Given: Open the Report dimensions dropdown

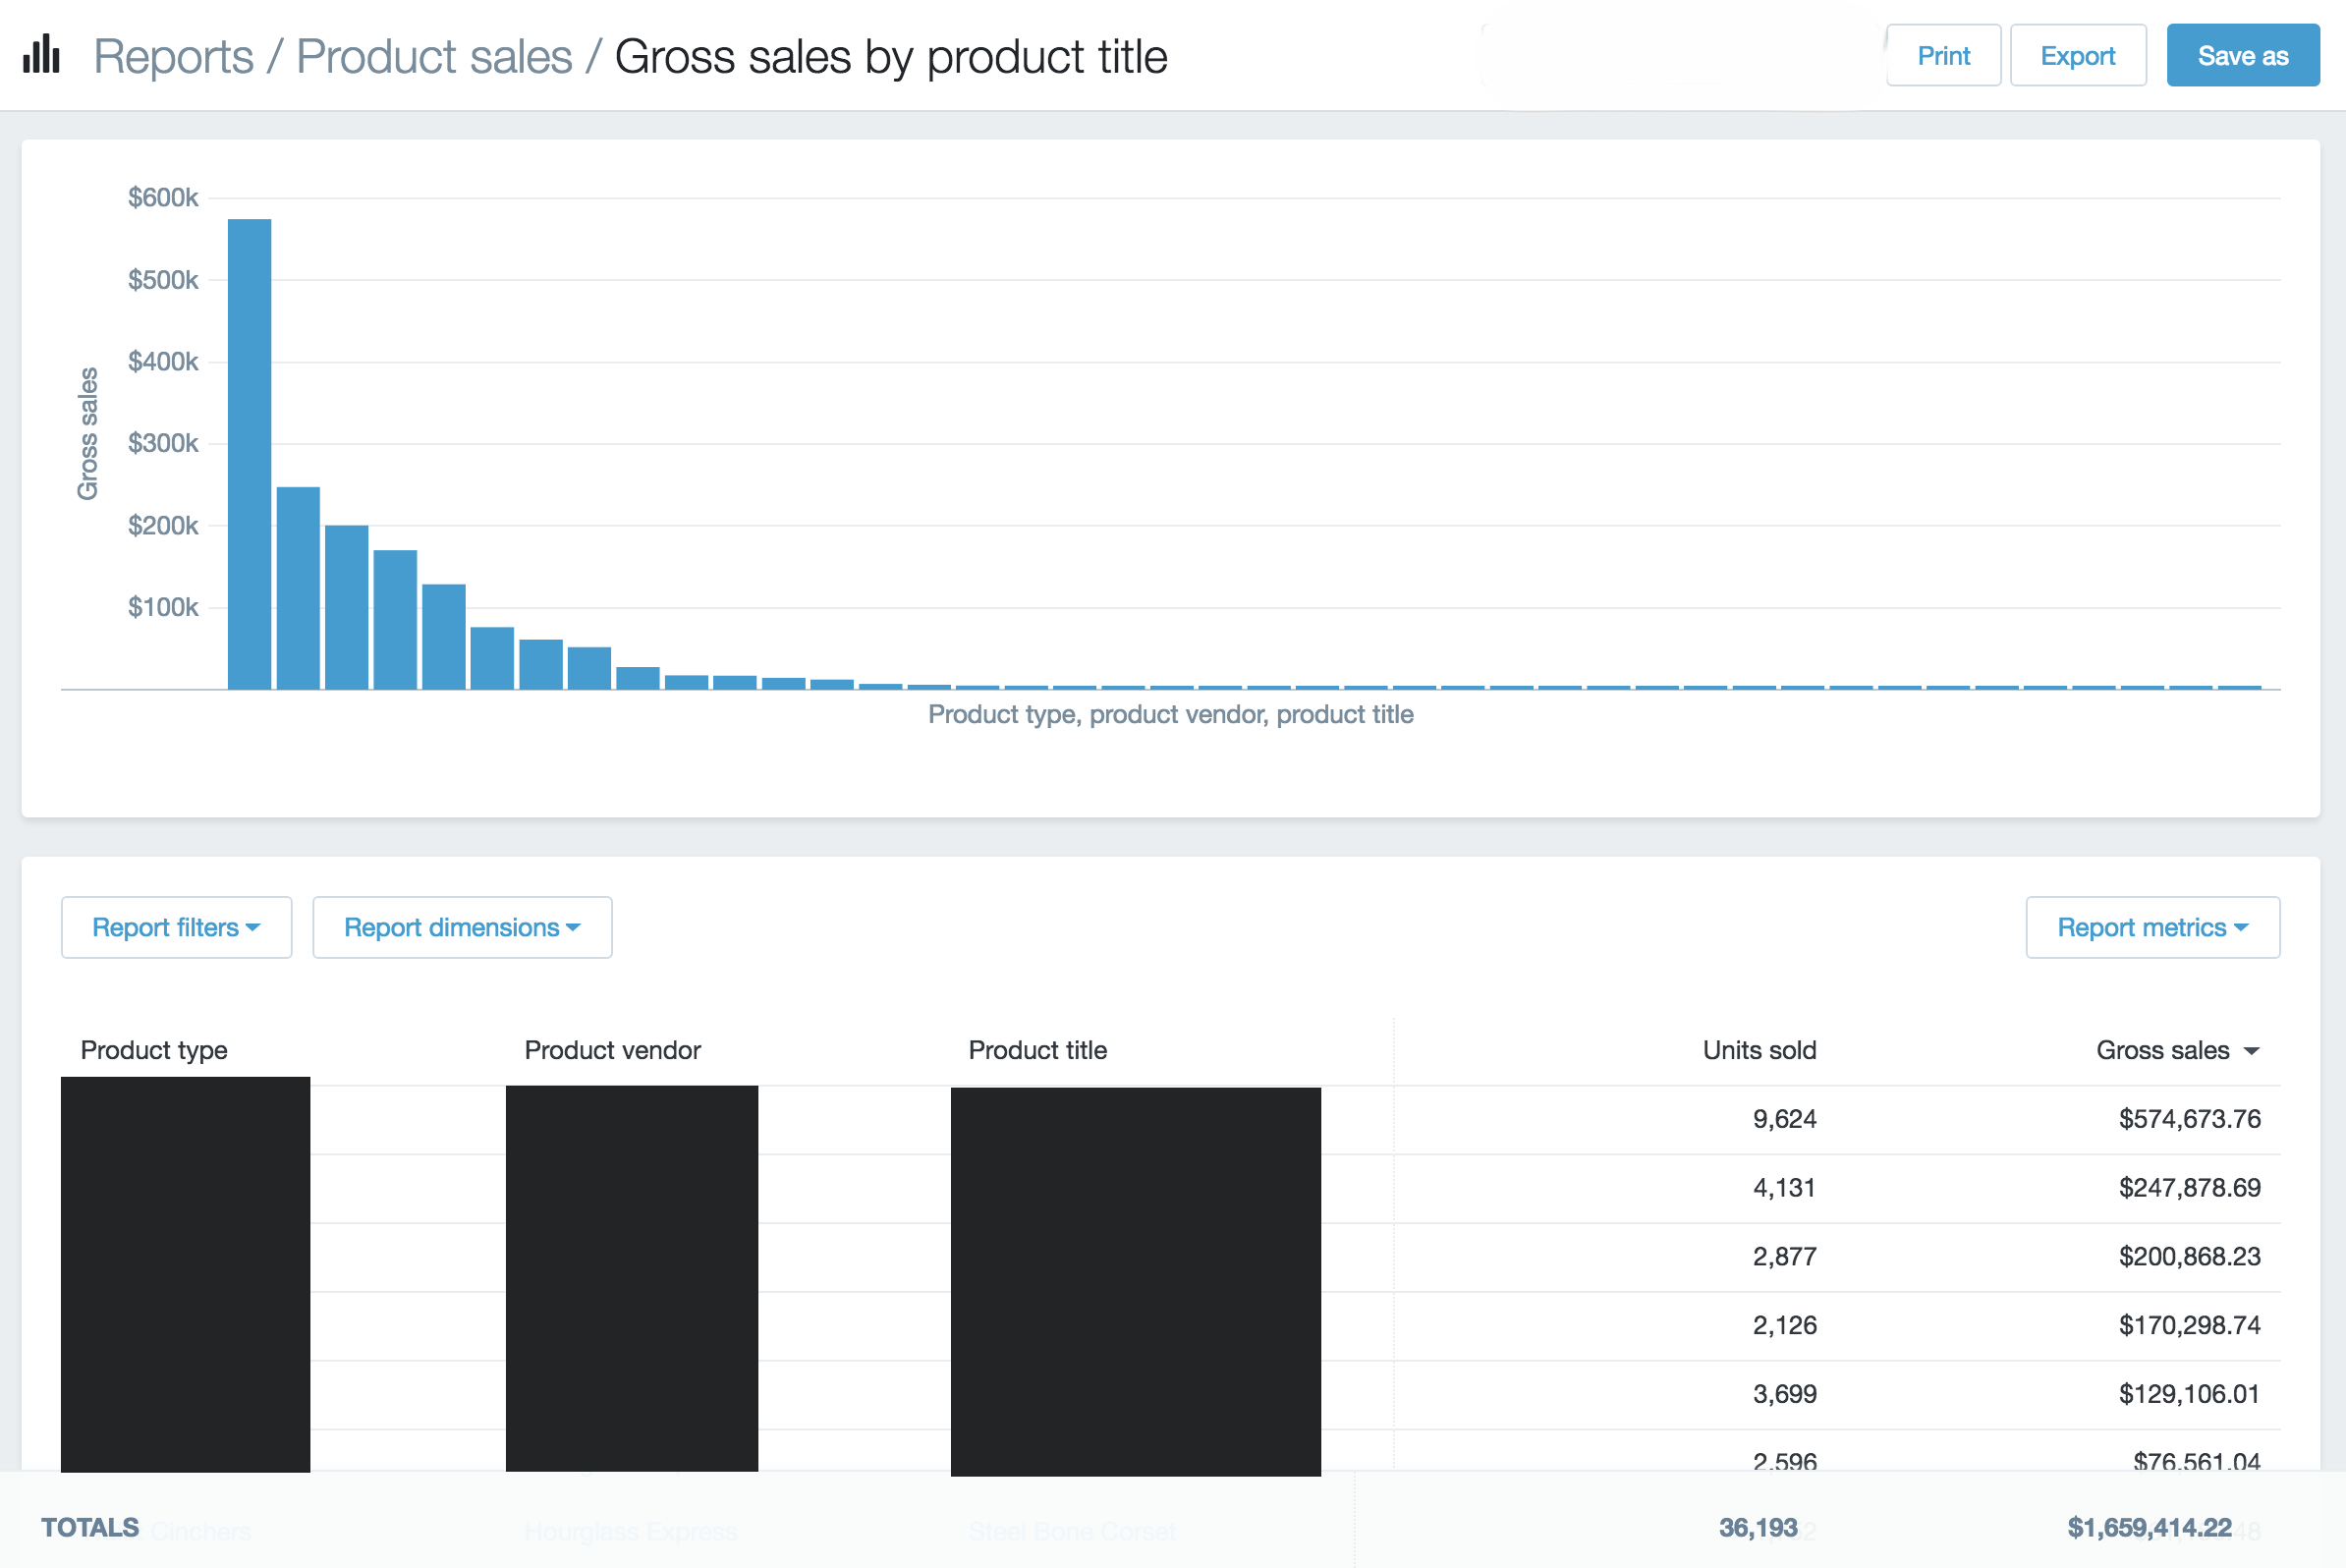Looking at the screenshot, I should [462, 927].
